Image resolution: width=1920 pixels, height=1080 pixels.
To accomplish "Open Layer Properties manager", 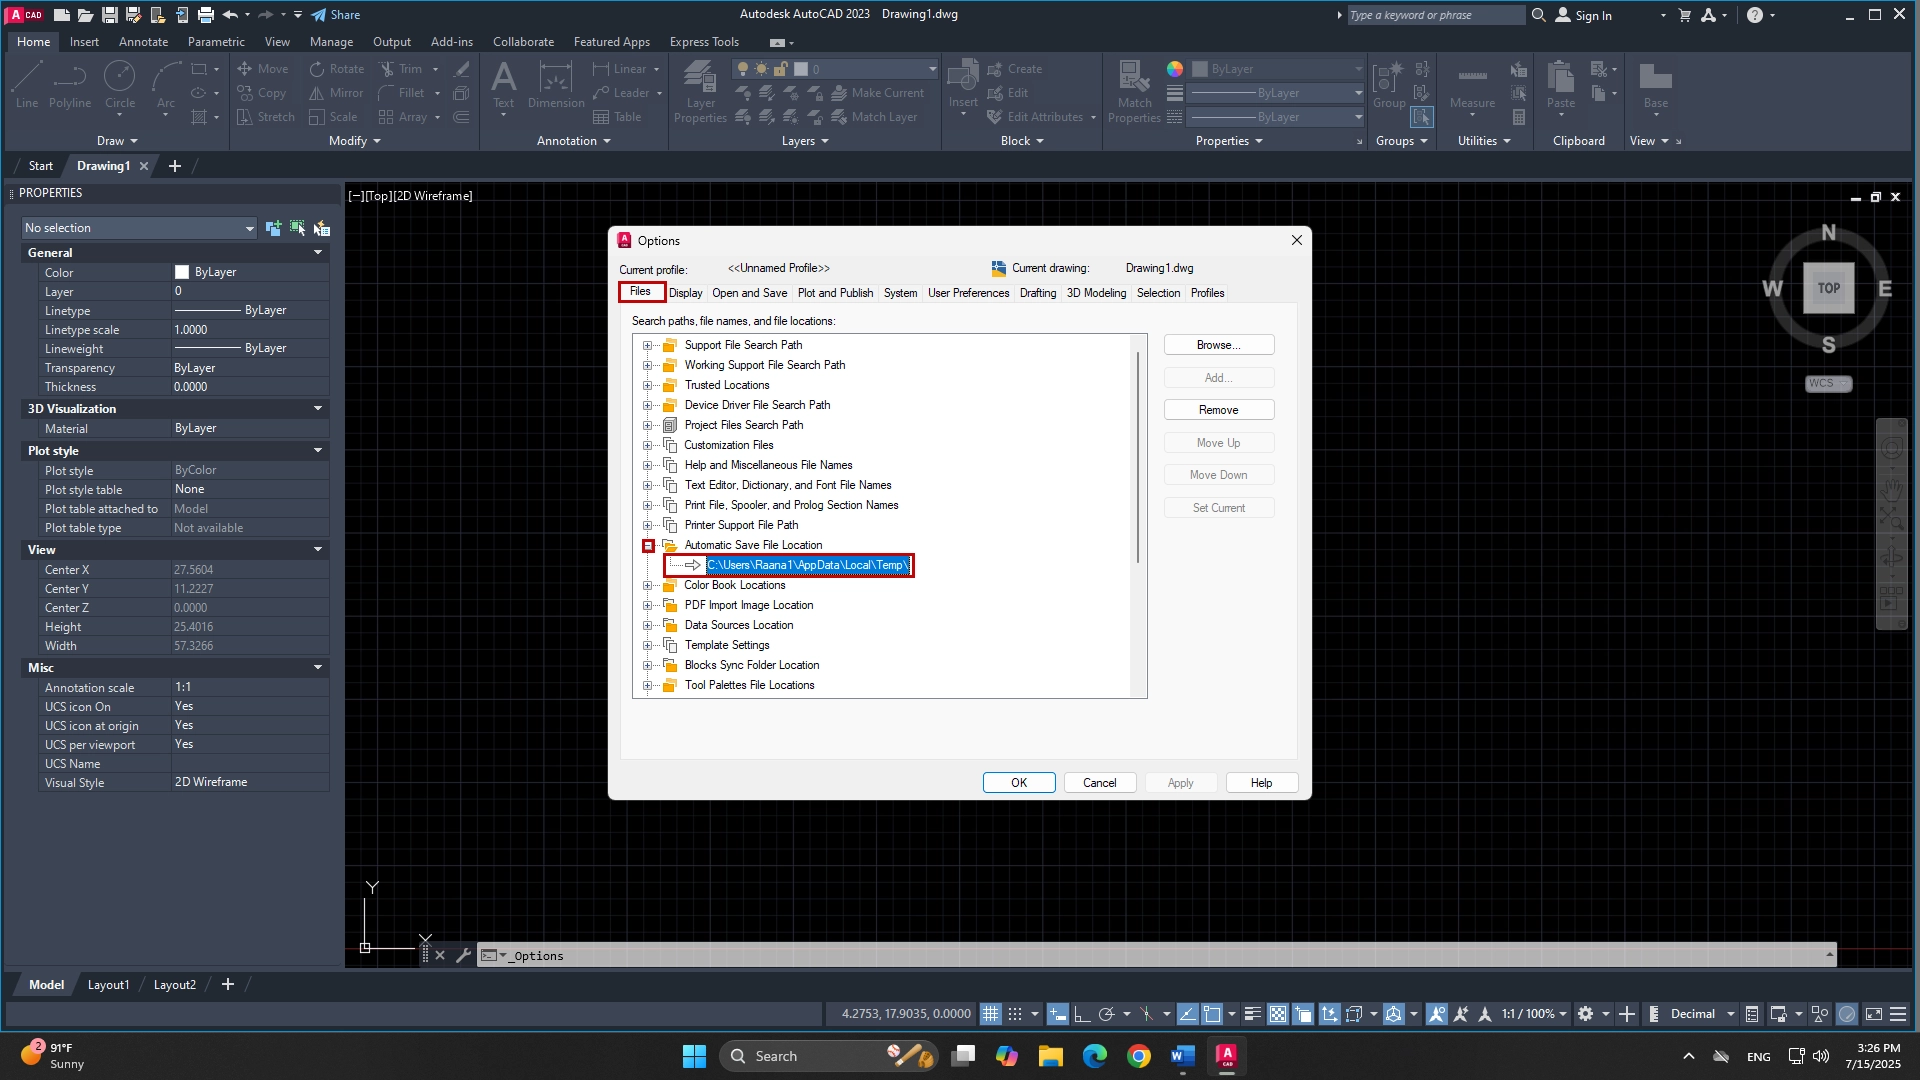I will tap(700, 90).
